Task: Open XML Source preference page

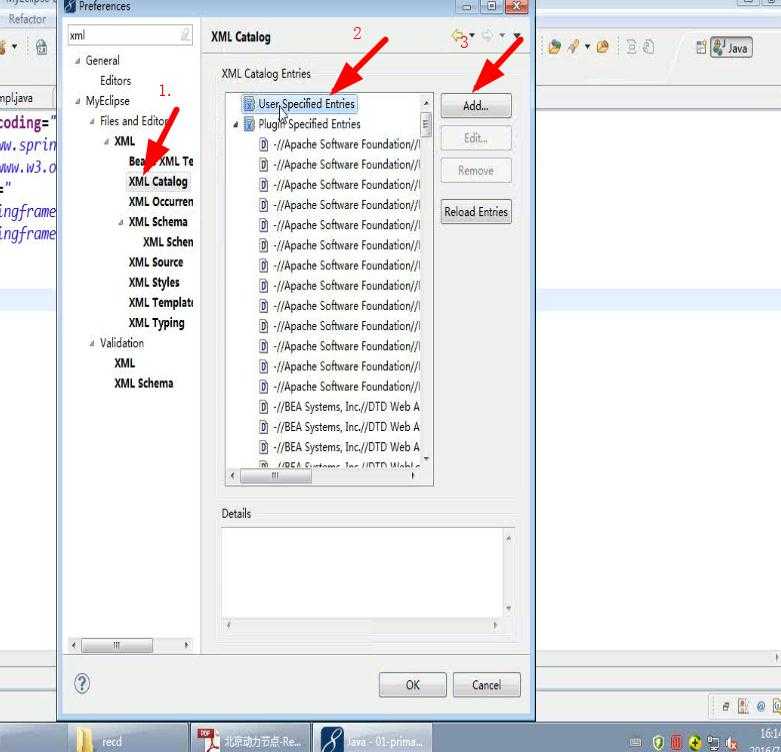Action: click(x=156, y=262)
